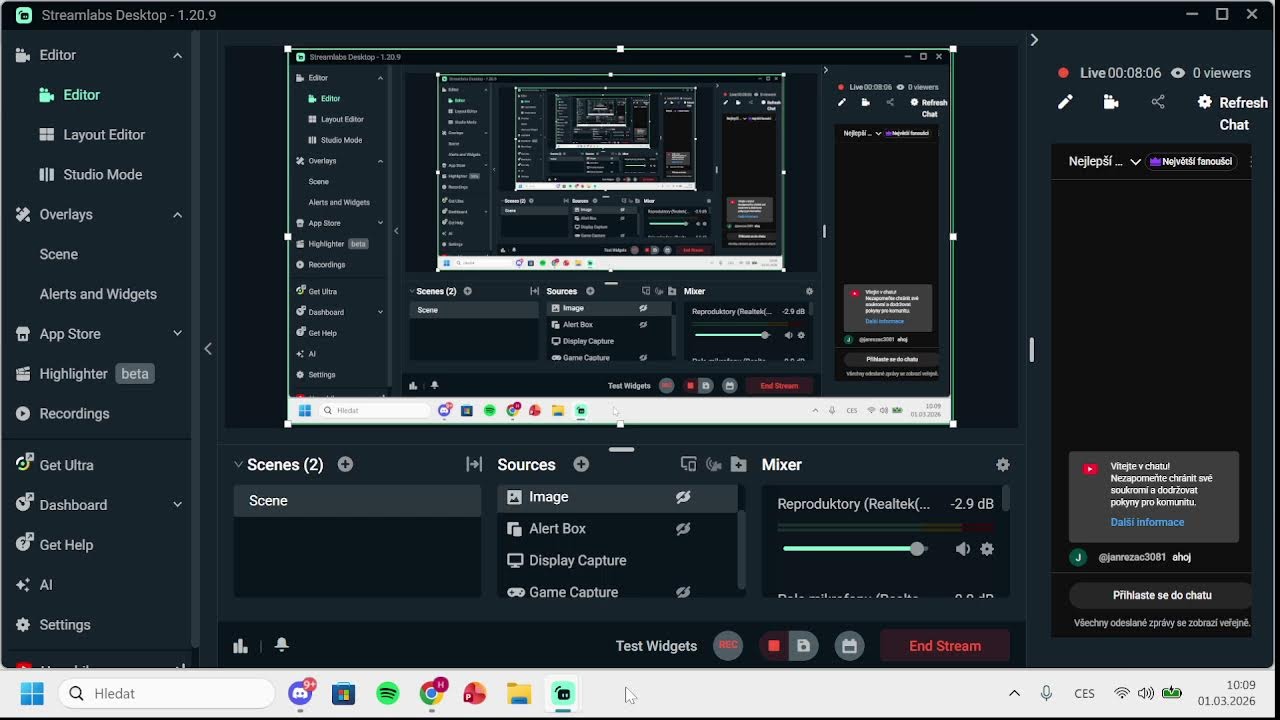Image resolution: width=1280 pixels, height=720 pixels.
Task: Open notifications bell icon
Action: (x=281, y=645)
